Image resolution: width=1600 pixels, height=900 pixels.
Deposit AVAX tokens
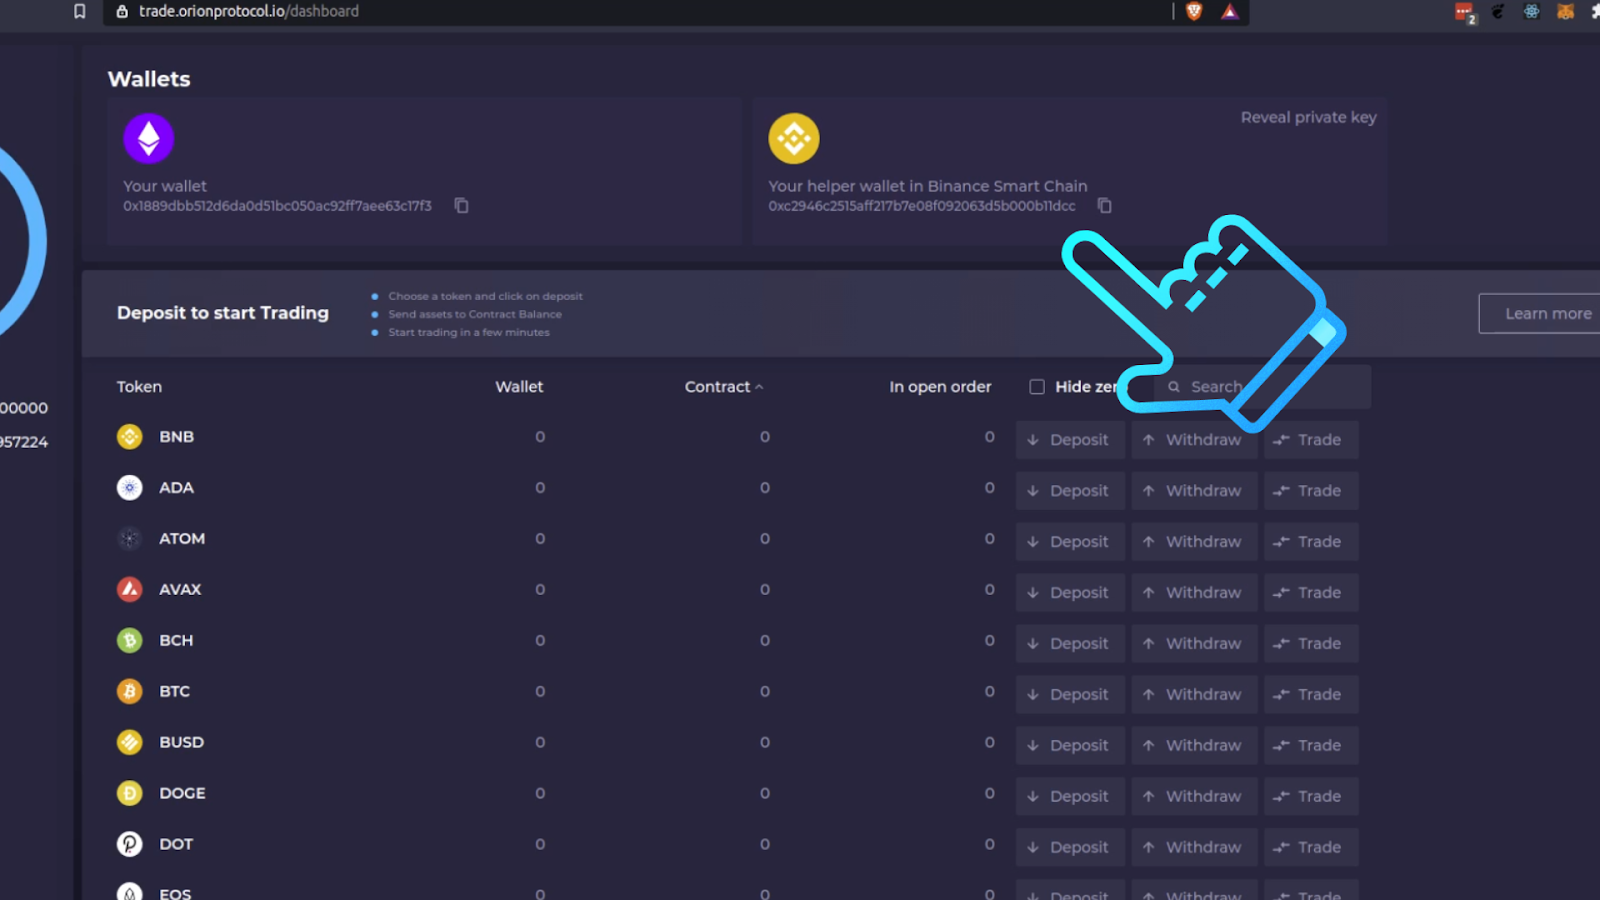pyautogui.click(x=1070, y=593)
